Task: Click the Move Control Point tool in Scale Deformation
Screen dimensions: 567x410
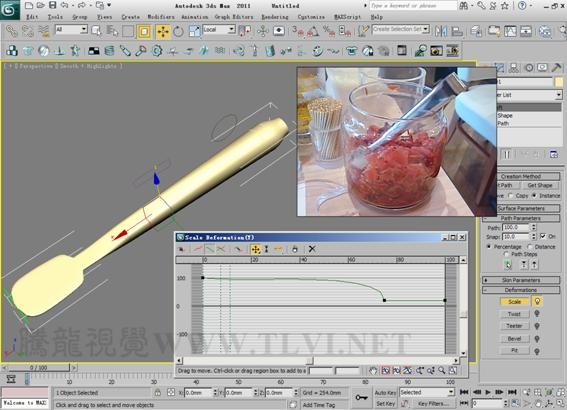Action: 256,249
